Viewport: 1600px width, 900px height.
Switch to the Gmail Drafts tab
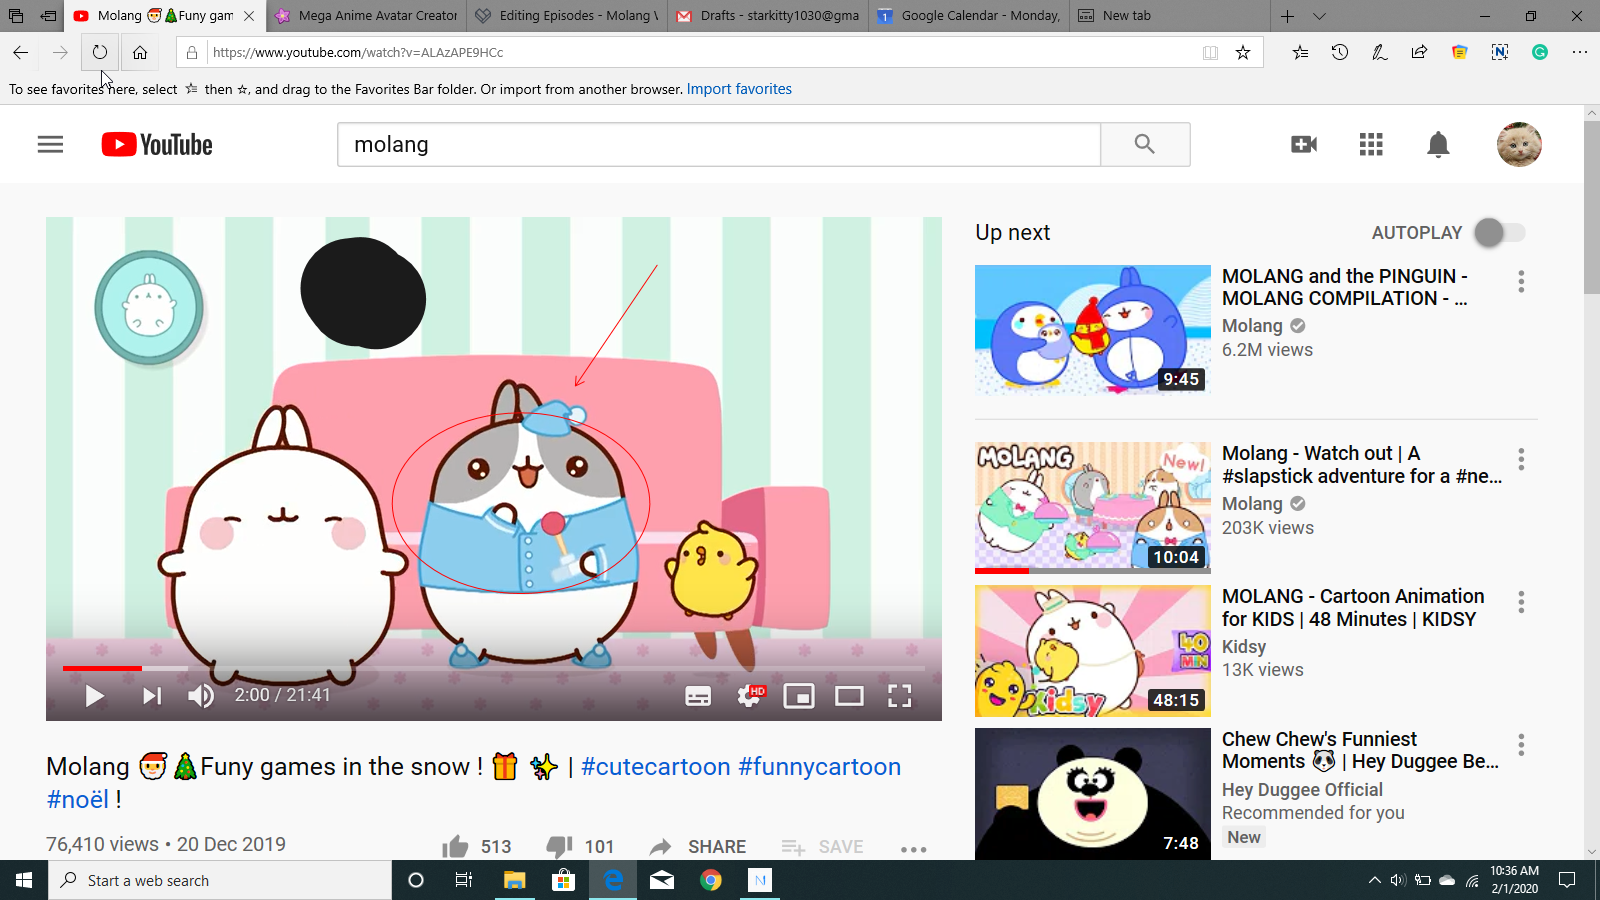point(768,15)
